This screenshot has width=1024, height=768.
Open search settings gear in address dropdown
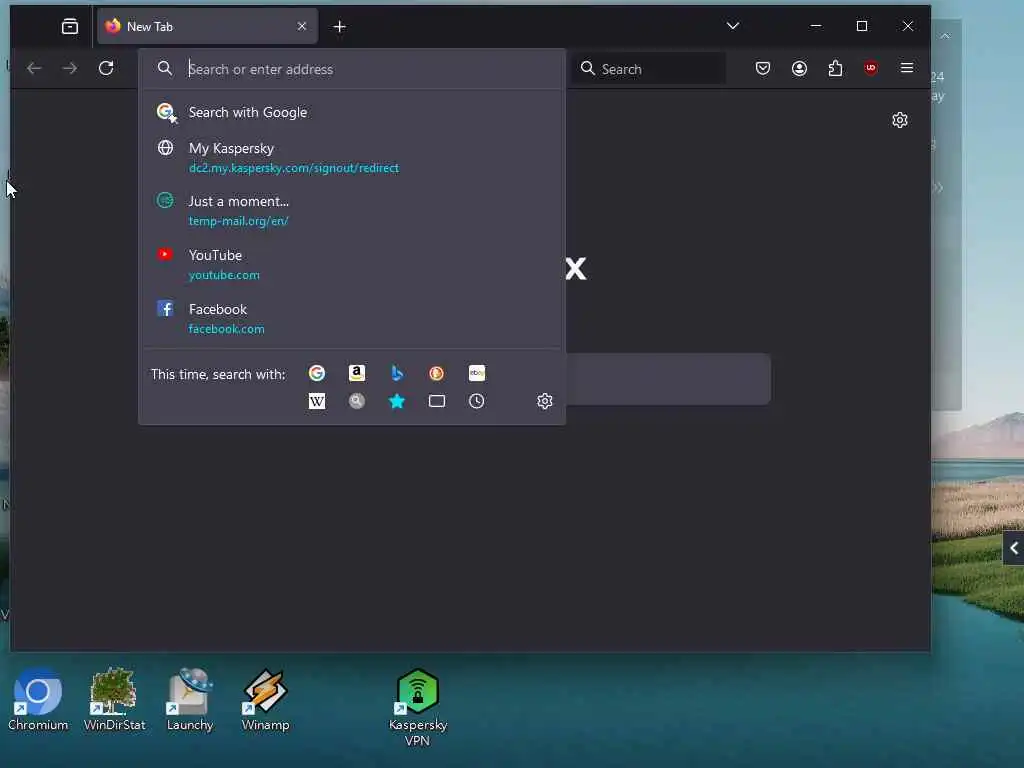click(x=545, y=401)
